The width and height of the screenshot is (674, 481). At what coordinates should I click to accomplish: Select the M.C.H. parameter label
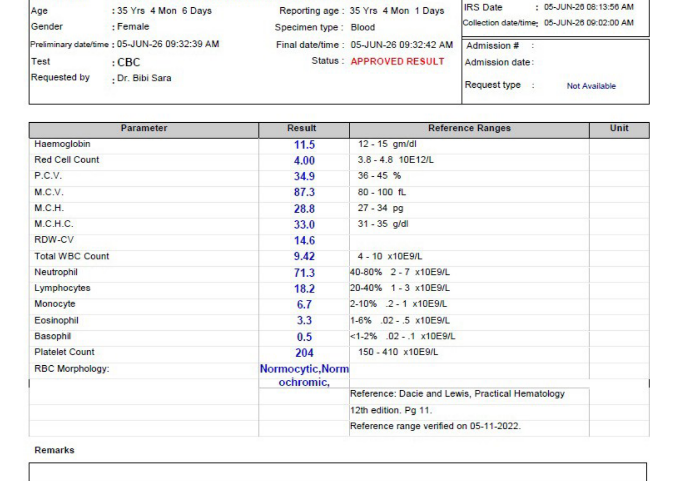49,208
